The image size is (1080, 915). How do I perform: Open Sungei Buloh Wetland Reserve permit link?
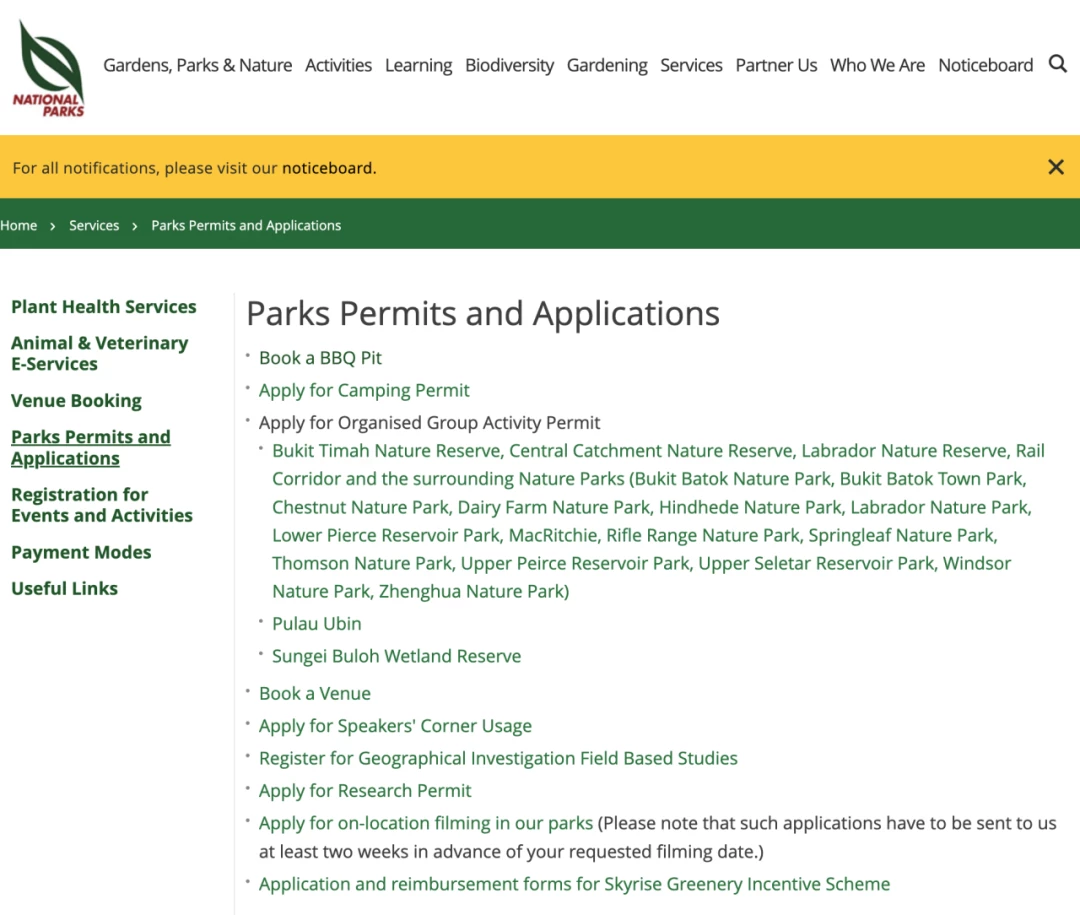tap(396, 656)
